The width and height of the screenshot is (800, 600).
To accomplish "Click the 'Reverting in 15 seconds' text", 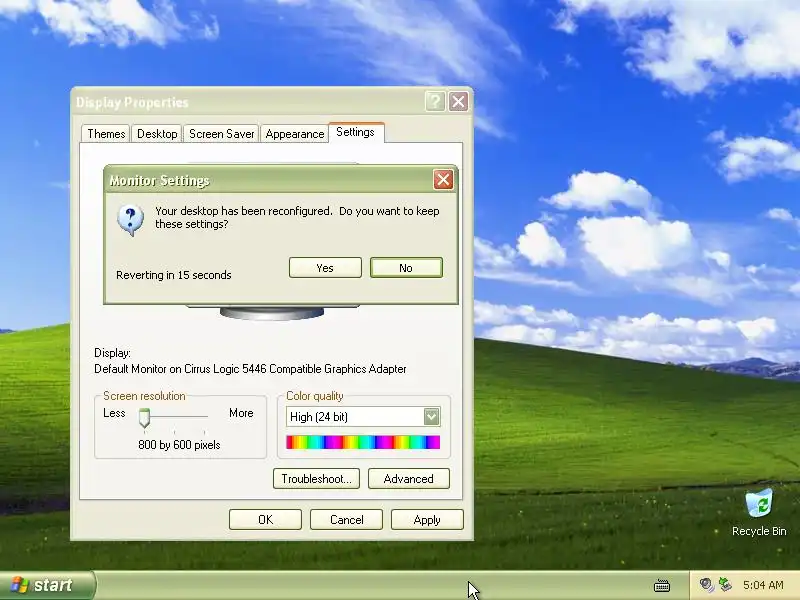I will [173, 275].
